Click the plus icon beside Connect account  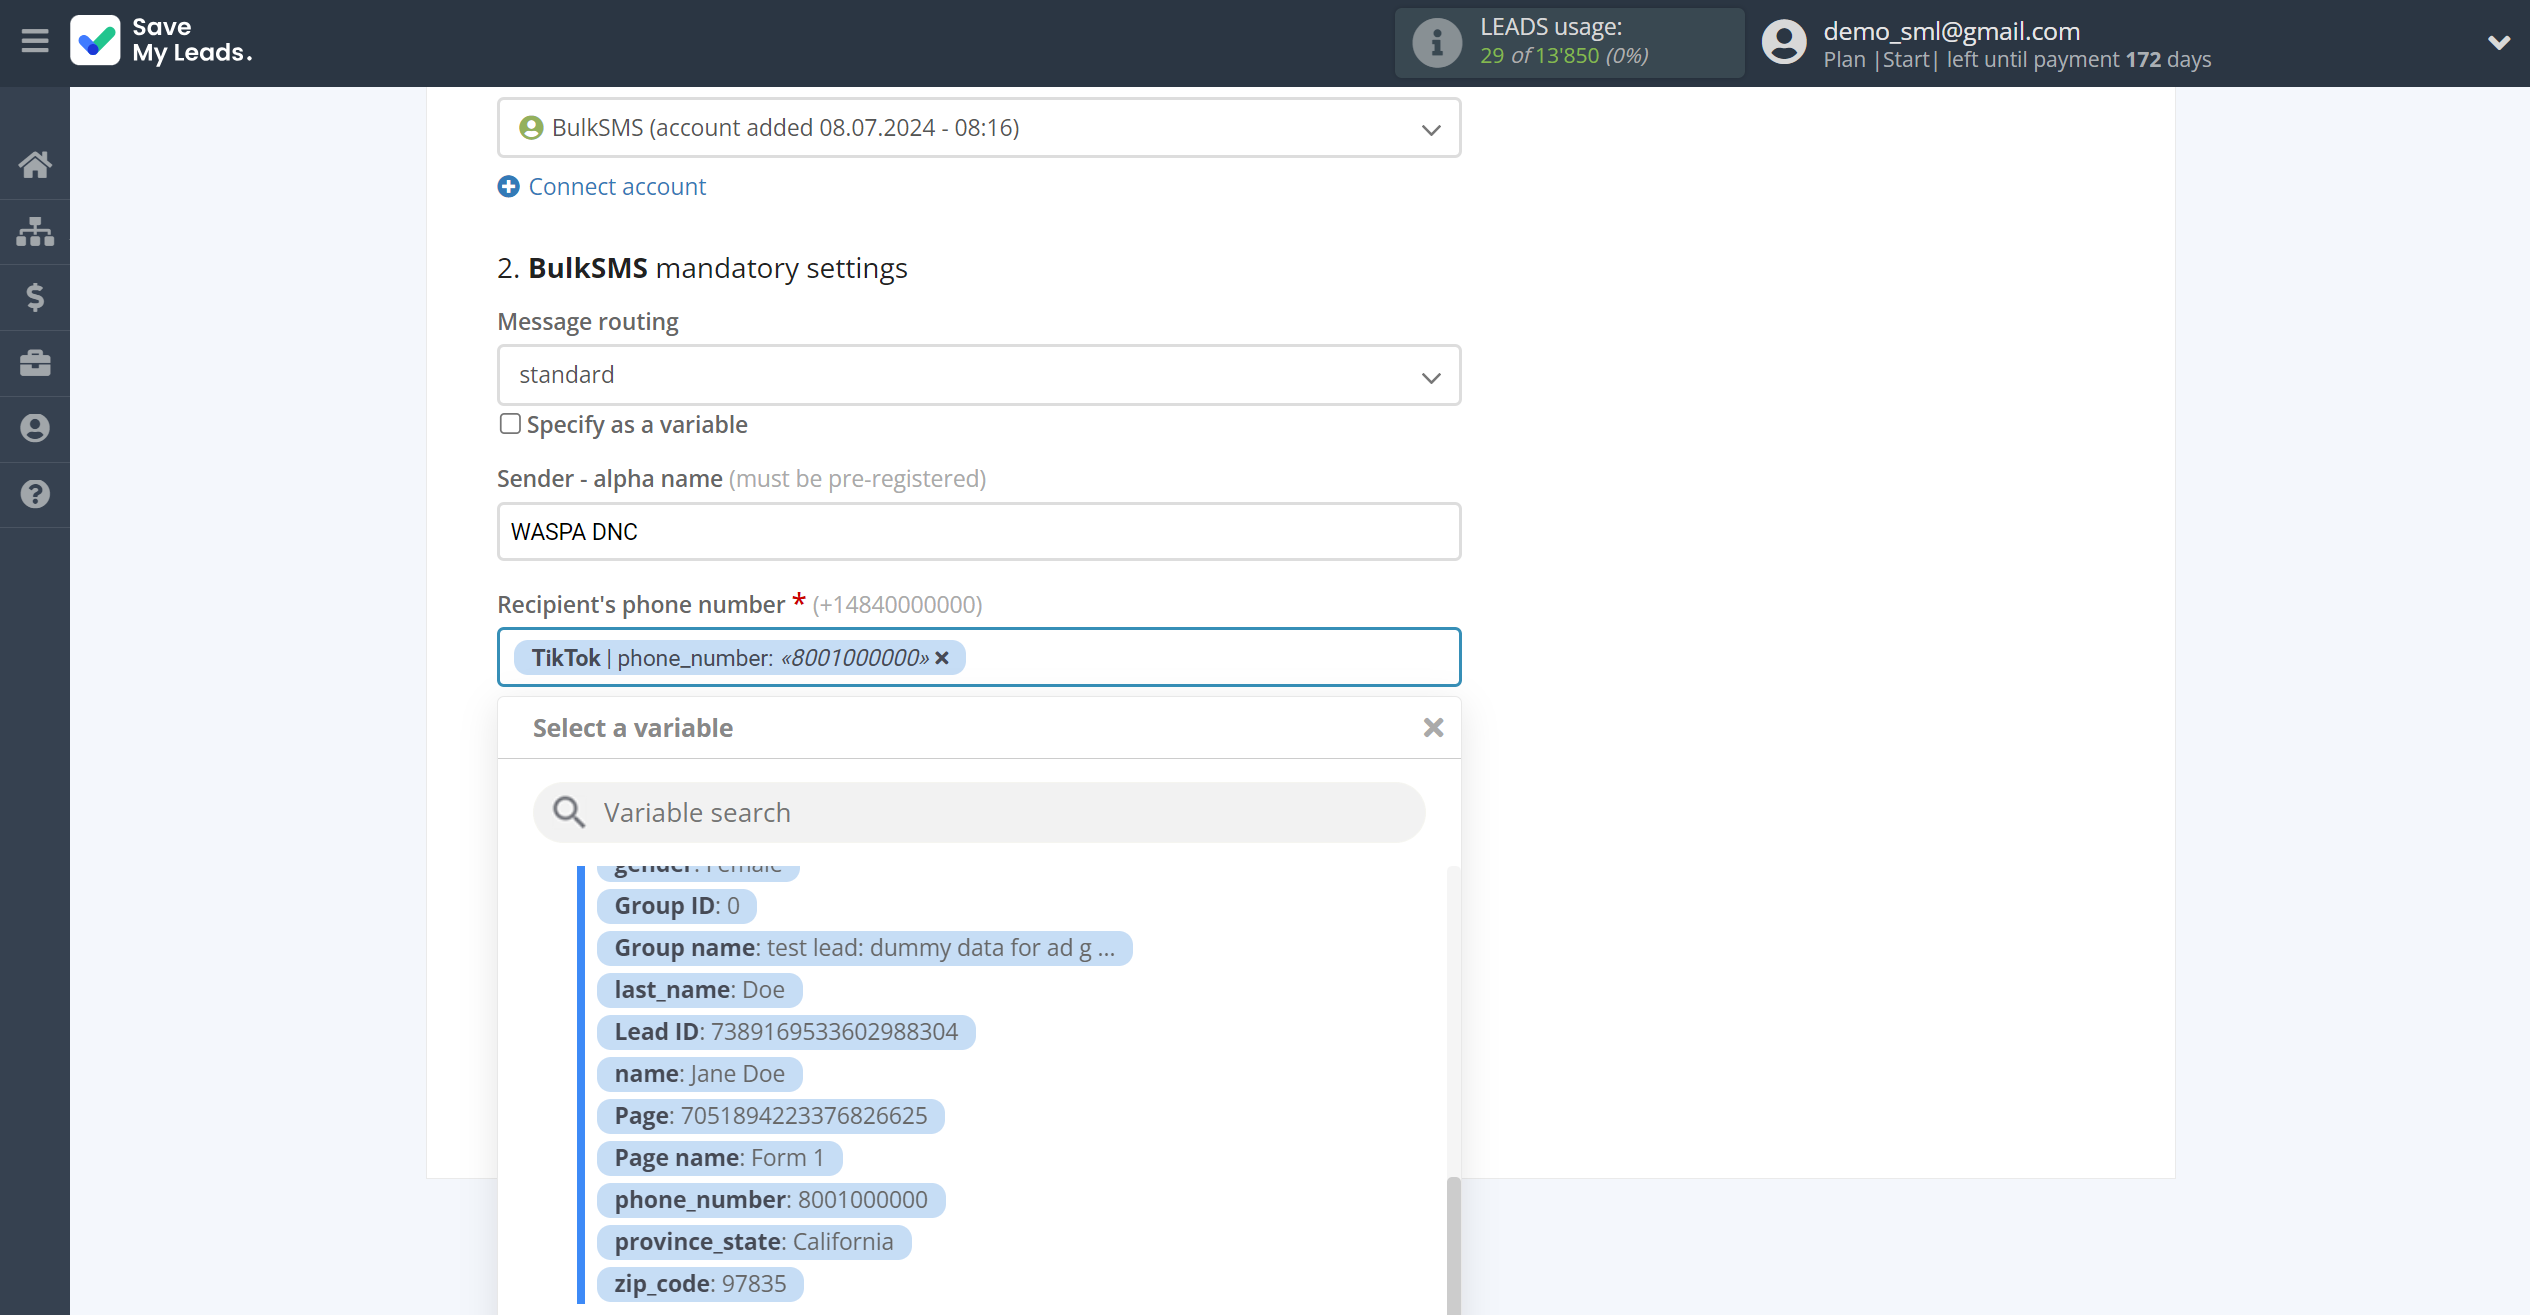509,187
